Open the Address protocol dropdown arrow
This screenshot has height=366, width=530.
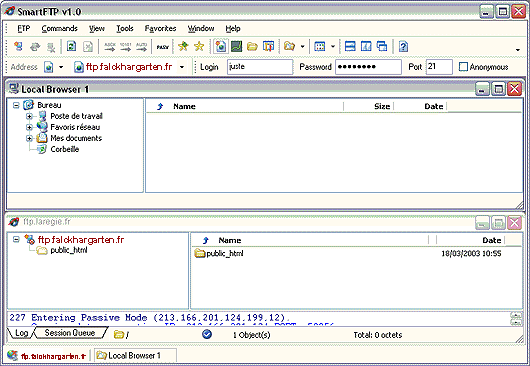61,67
